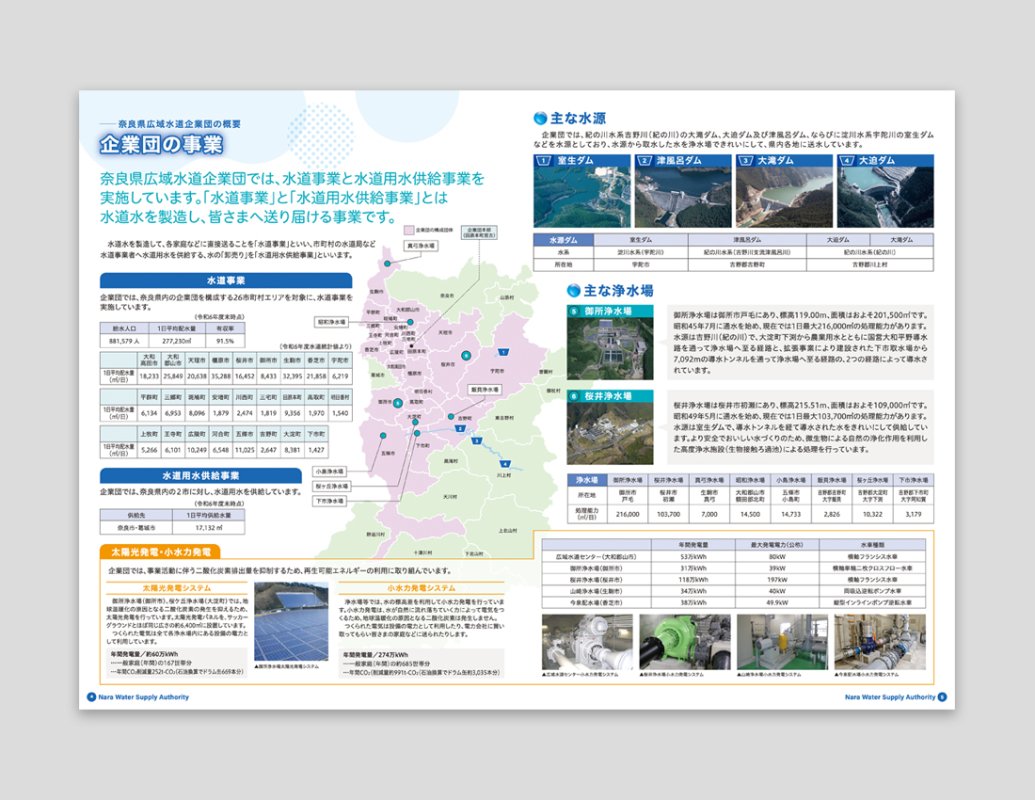This screenshot has height=800, width=1035.
Task: Click the 118万kWh annual generation cell
Action: point(693,580)
